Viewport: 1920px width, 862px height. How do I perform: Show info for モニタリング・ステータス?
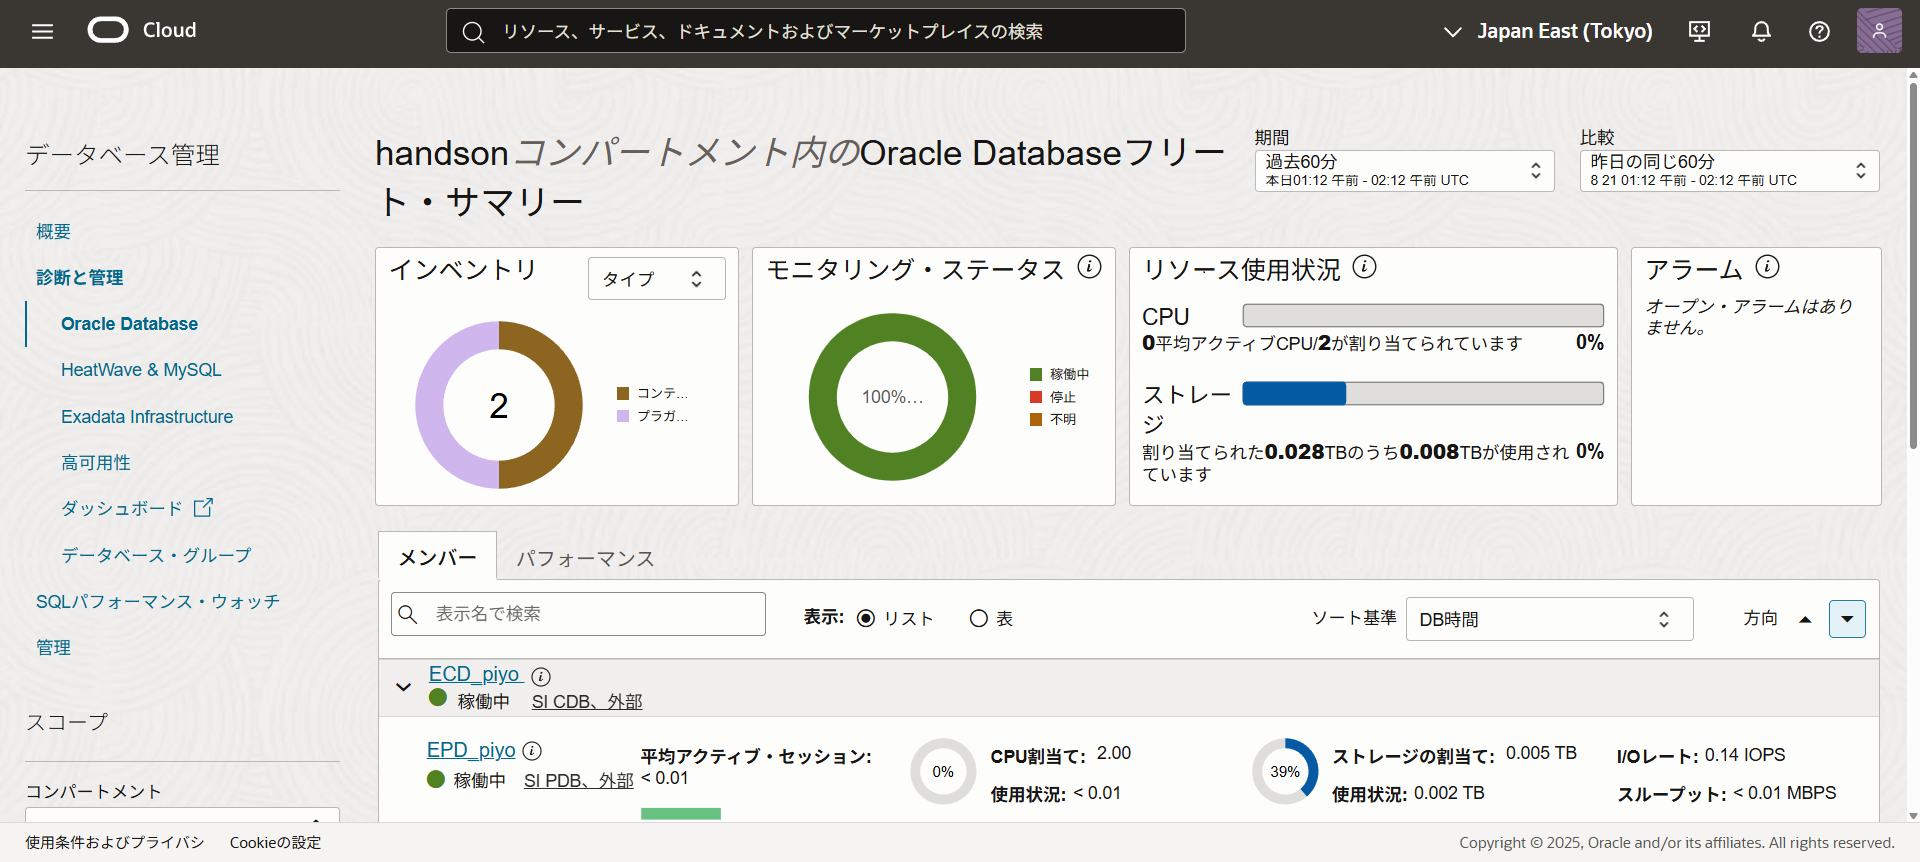tap(1089, 267)
